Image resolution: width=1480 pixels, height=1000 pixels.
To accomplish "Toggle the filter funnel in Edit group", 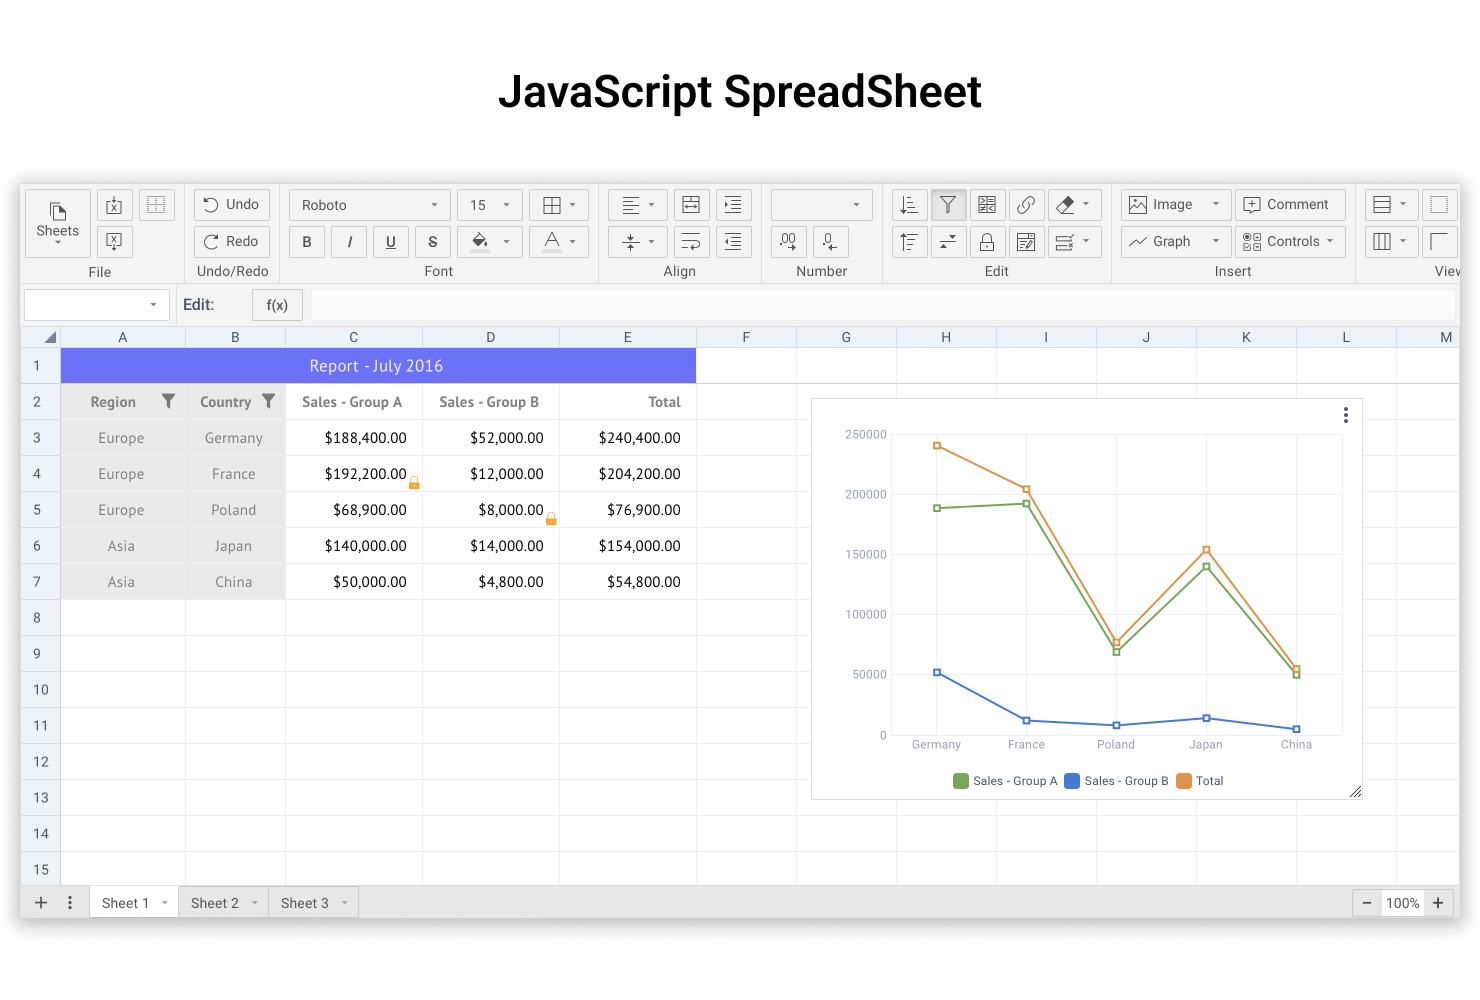I will coord(948,205).
